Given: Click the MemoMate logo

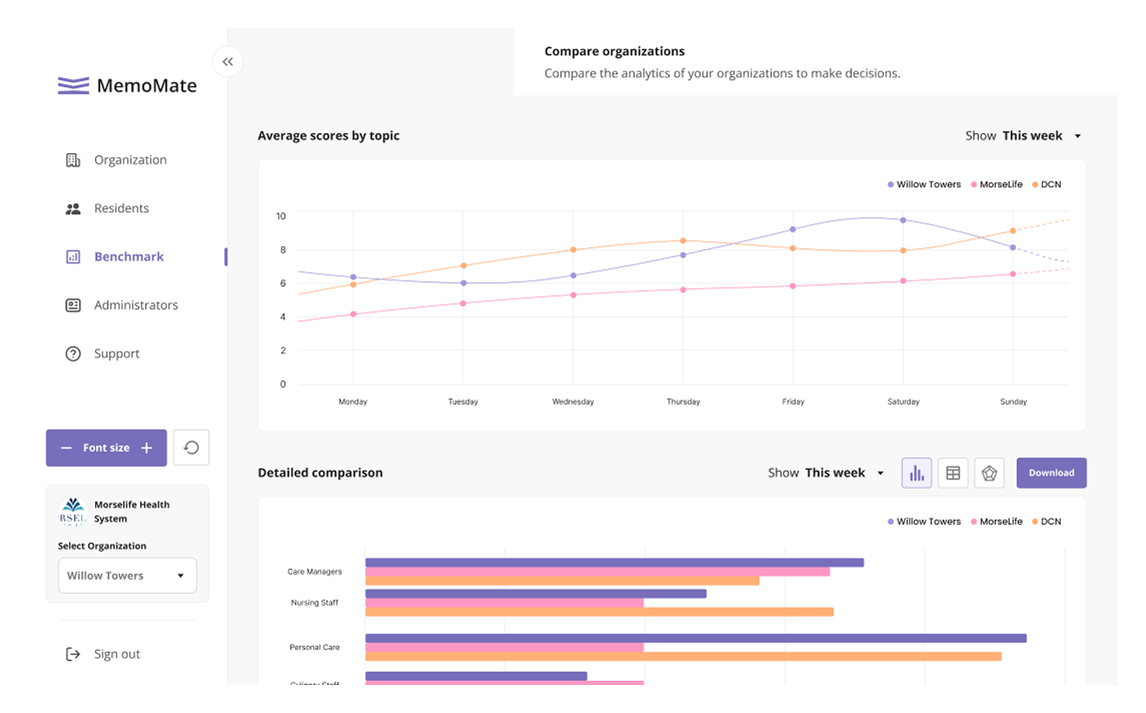Looking at the screenshot, I should (x=127, y=86).
